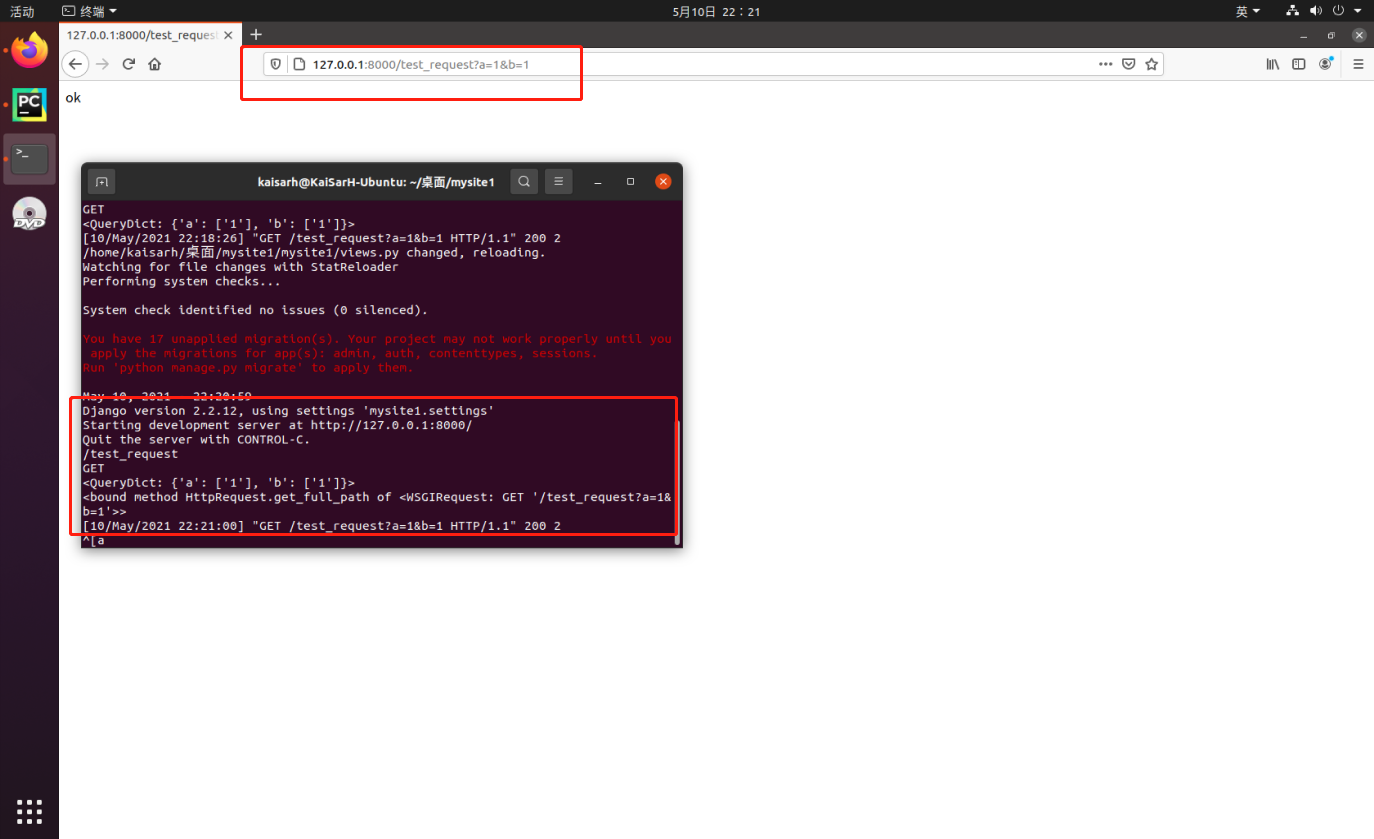
Task: Go back in Firefox
Action: click(75, 64)
